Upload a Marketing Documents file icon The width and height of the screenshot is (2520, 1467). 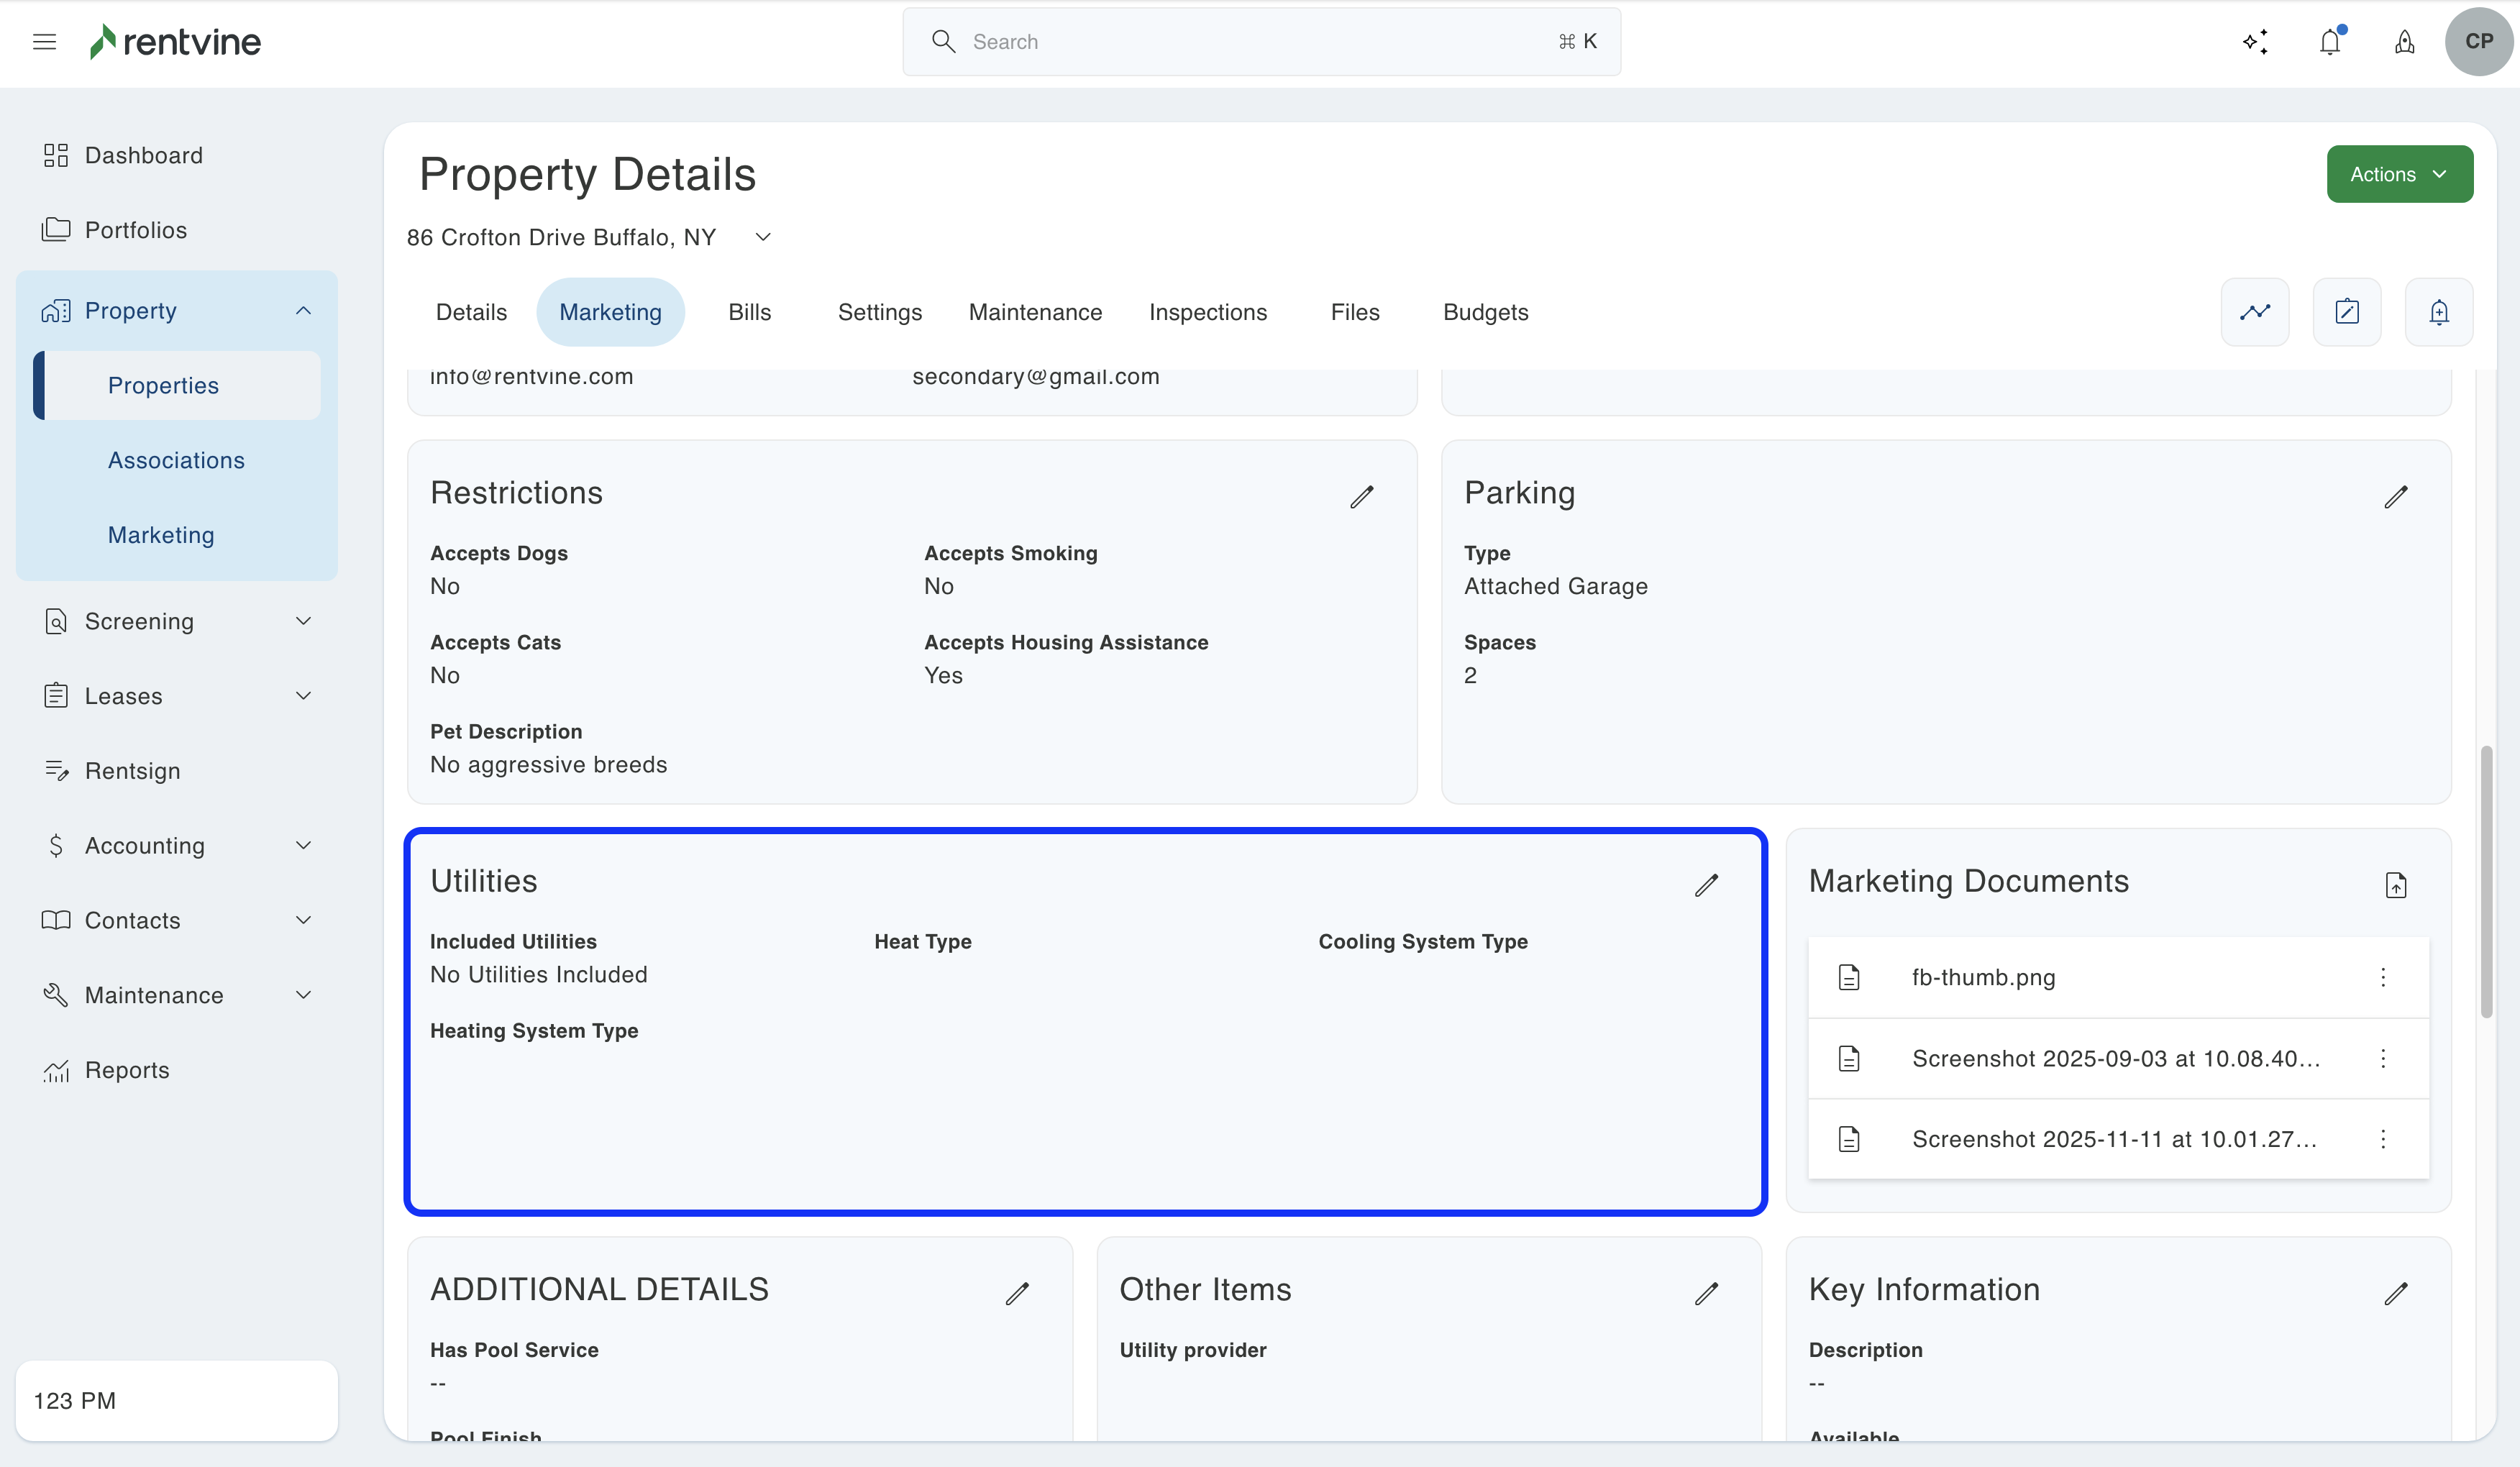2395,885
